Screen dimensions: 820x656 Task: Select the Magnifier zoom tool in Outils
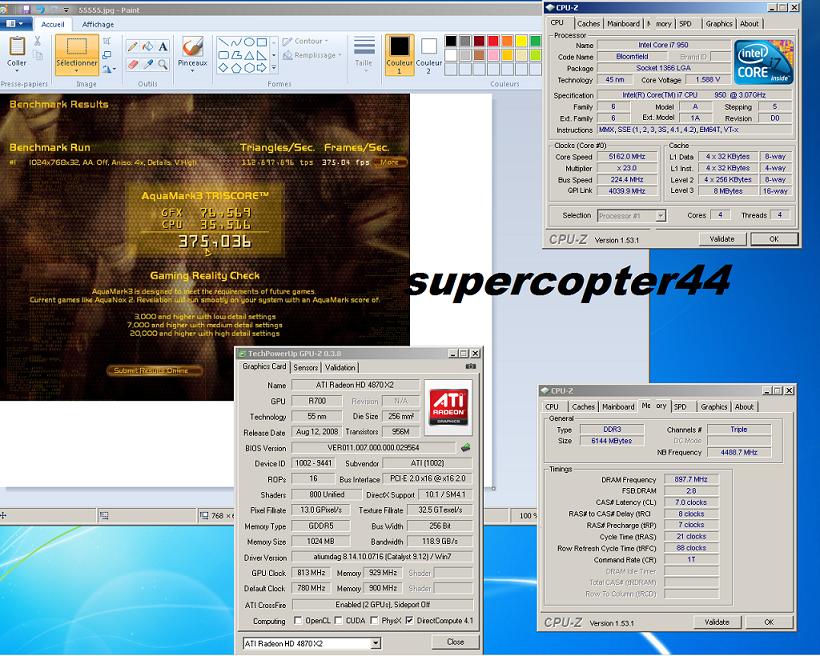click(x=163, y=64)
